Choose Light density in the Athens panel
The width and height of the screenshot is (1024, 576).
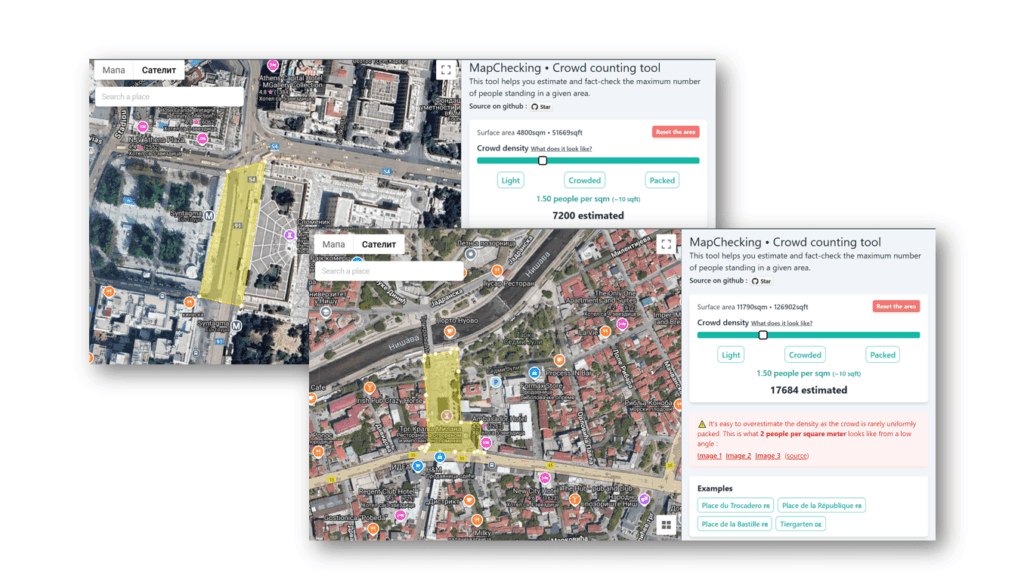(510, 180)
